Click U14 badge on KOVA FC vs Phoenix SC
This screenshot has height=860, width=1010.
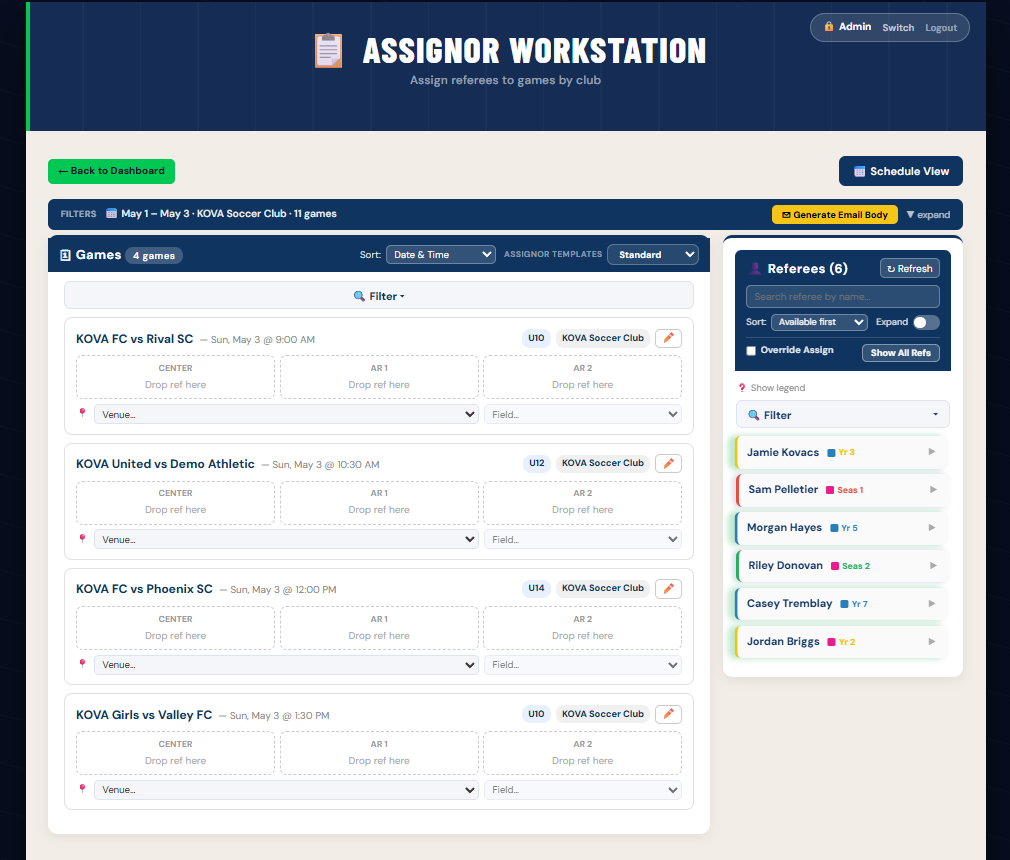[x=536, y=588]
